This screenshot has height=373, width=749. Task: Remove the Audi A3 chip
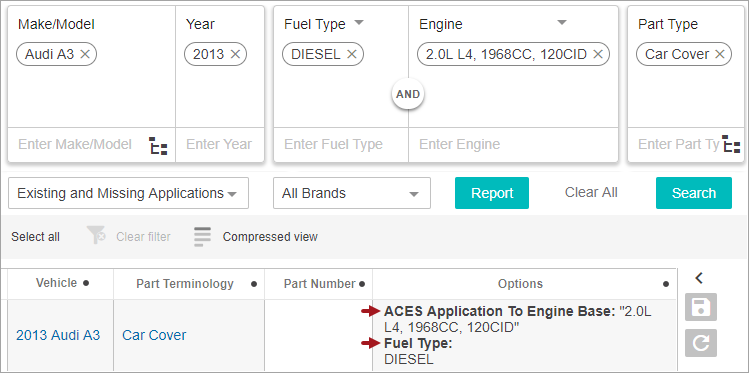pos(85,54)
